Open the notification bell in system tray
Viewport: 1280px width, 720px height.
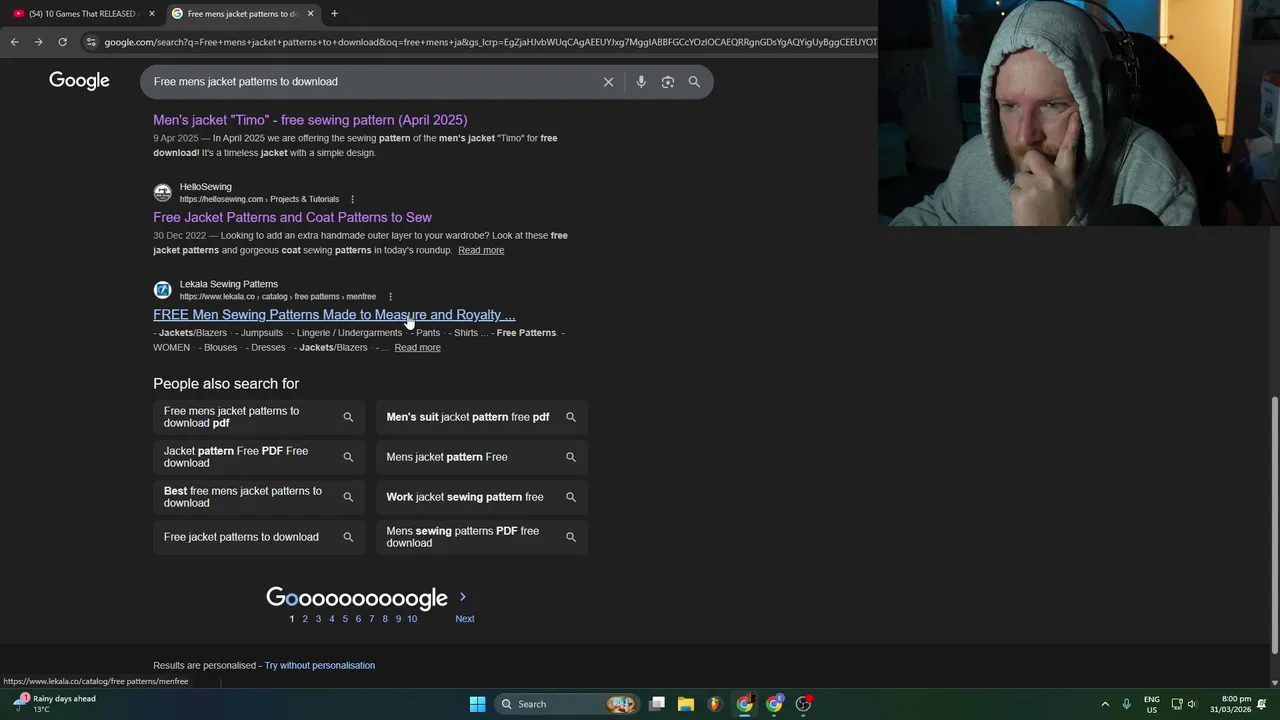pos(1262,704)
